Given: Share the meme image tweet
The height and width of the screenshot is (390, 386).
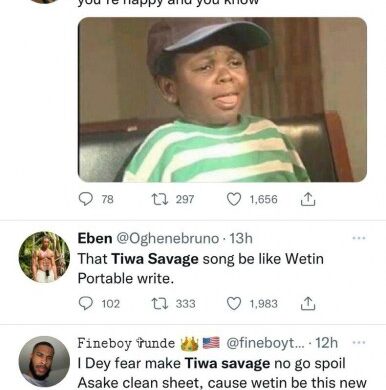Looking at the screenshot, I should 307,199.
